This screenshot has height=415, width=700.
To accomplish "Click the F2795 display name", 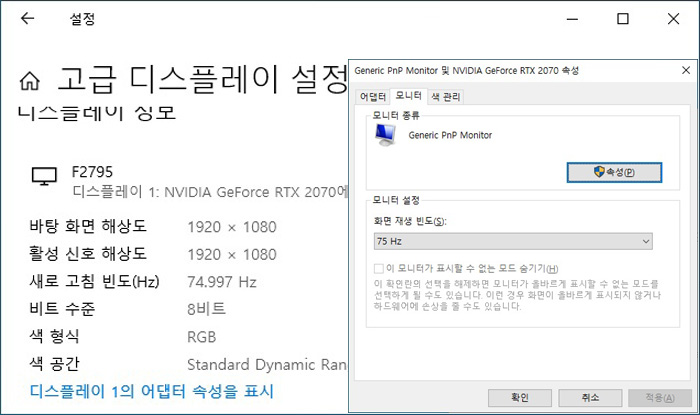I will [x=92, y=172].
